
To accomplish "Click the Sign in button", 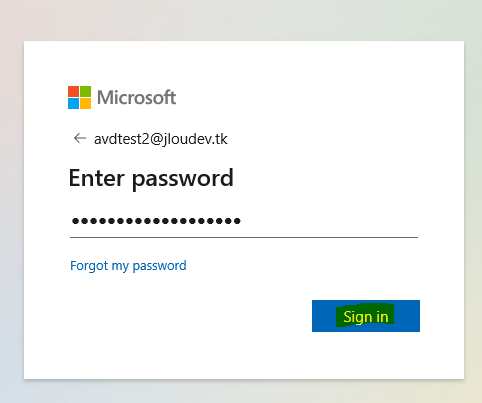I will coord(366,316).
